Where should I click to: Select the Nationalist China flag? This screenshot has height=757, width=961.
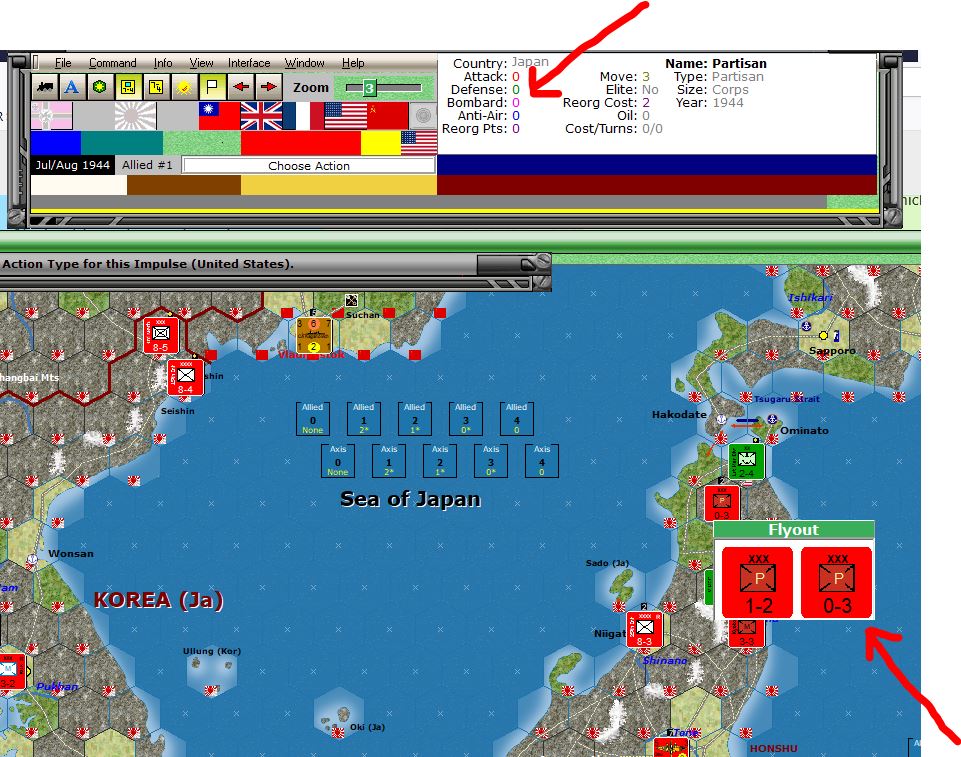pyautogui.click(x=219, y=116)
